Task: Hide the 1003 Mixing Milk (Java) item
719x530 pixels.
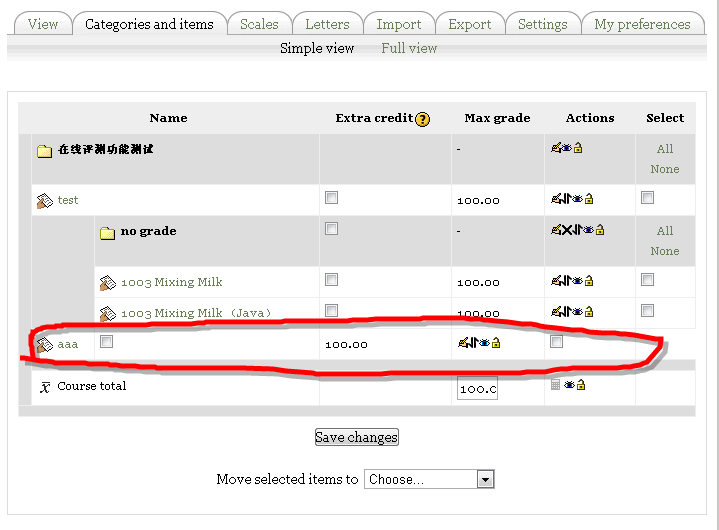Action: (x=578, y=312)
